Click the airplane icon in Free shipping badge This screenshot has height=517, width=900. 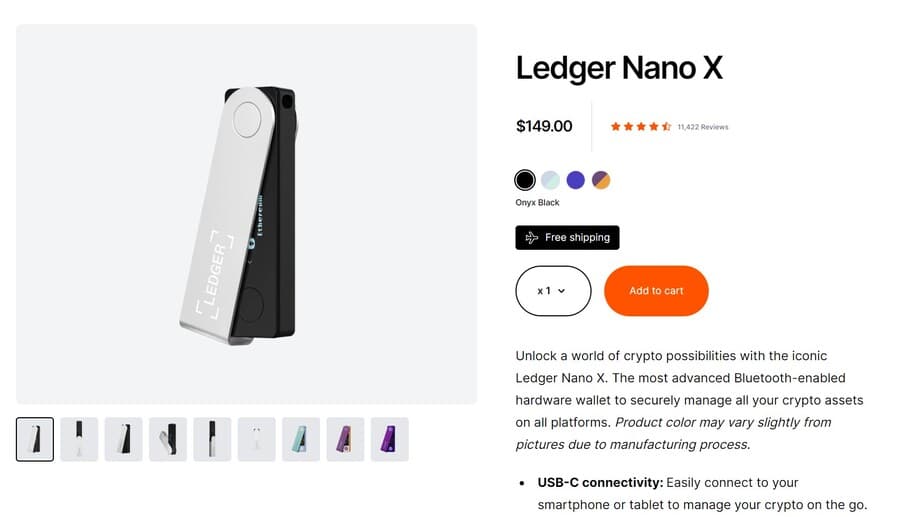[531, 238]
